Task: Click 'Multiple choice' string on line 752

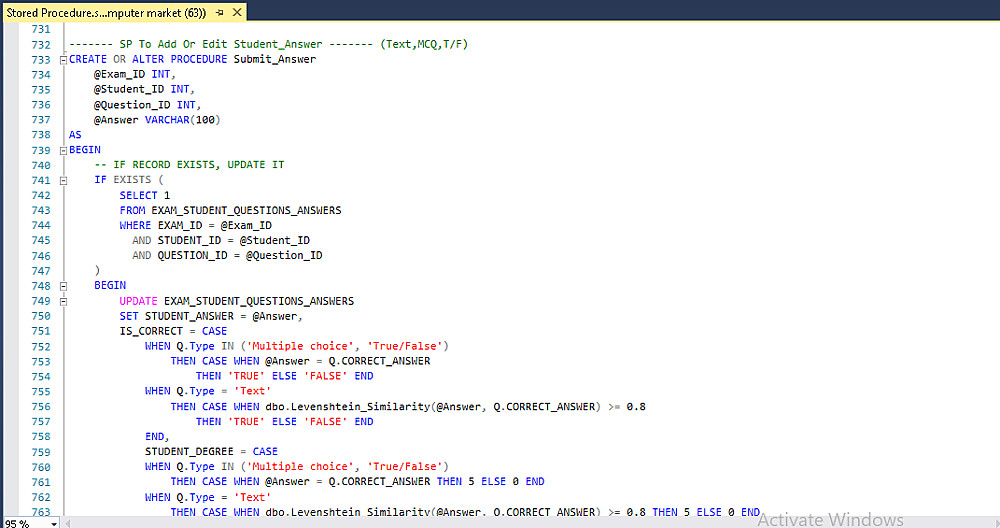Action: (300, 346)
